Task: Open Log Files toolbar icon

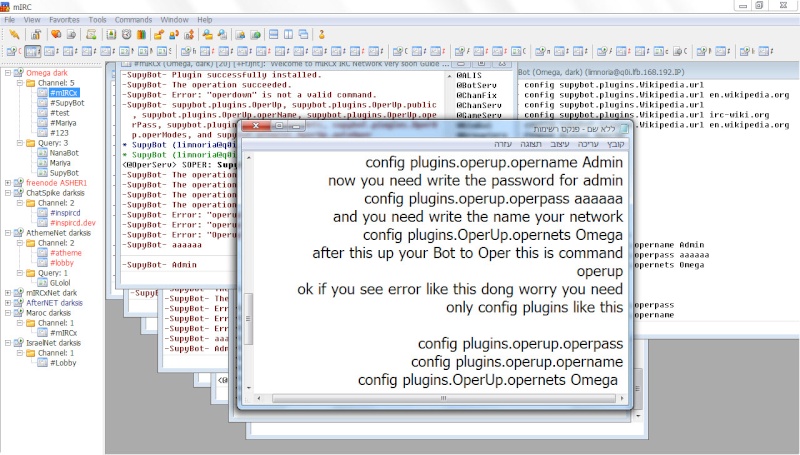Action: click(x=222, y=35)
